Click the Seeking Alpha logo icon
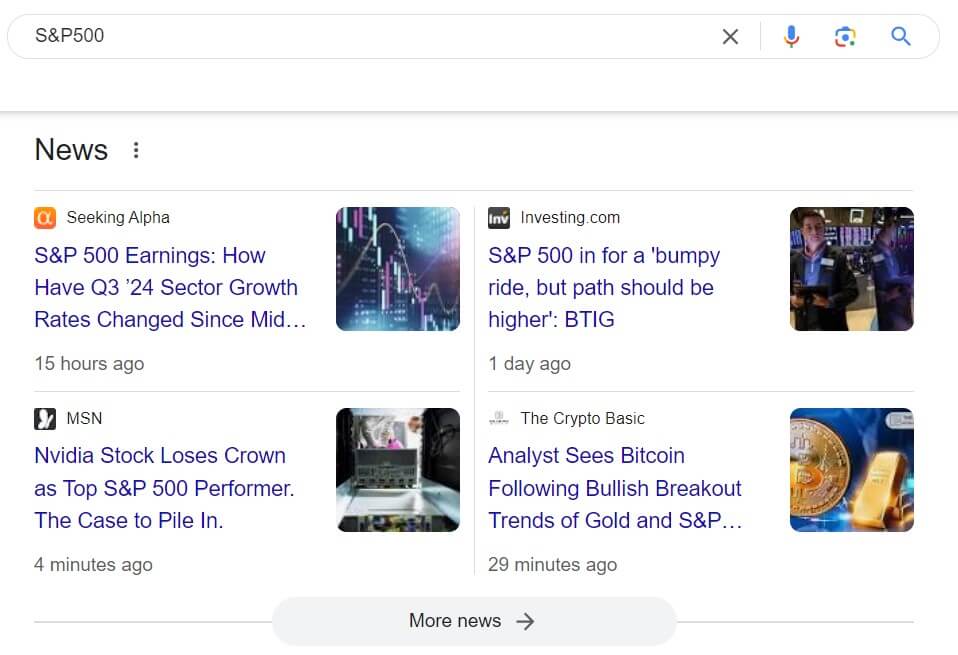The image size is (958, 655). tap(45, 218)
